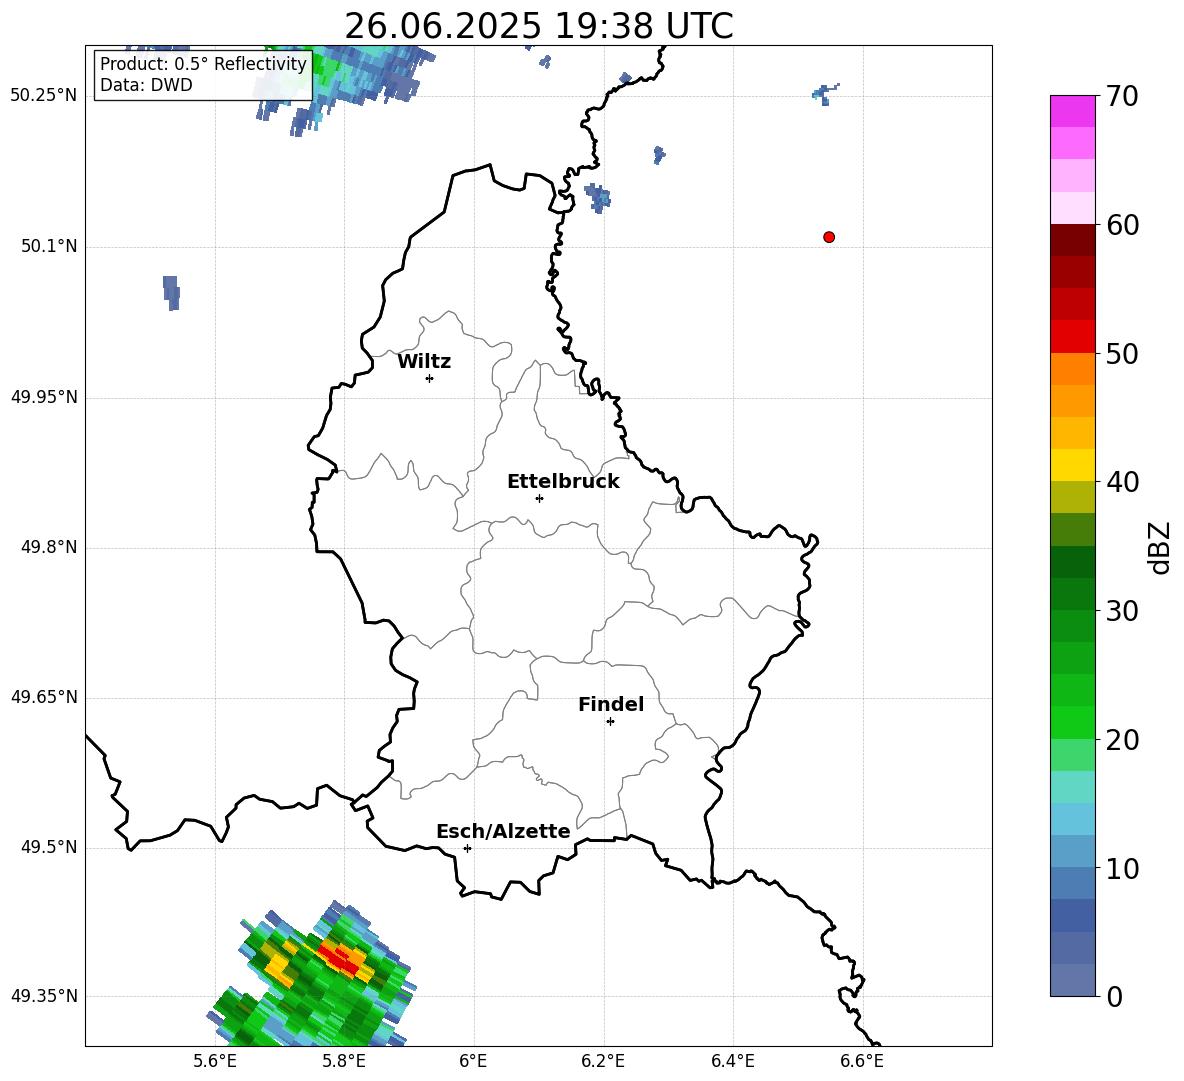The width and height of the screenshot is (1184, 1081).
Task: Click the 20 label on the colorbar
Action: pyautogui.click(x=1122, y=739)
